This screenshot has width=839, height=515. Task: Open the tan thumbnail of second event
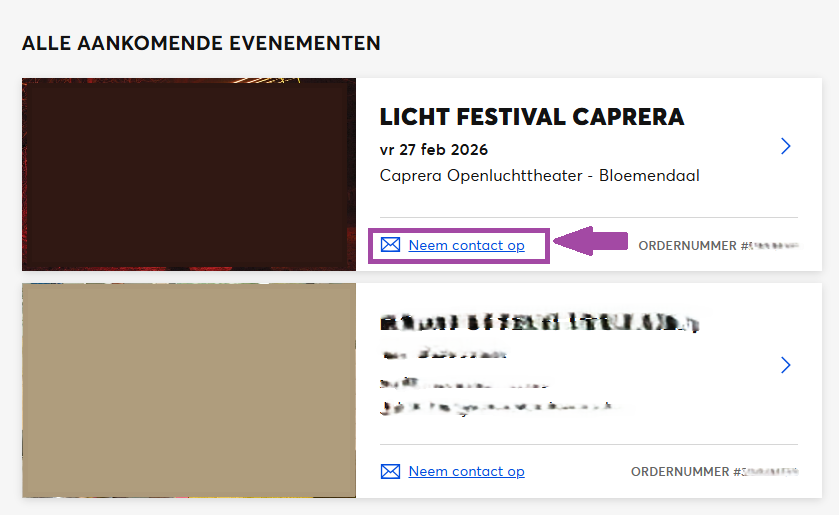pos(189,390)
